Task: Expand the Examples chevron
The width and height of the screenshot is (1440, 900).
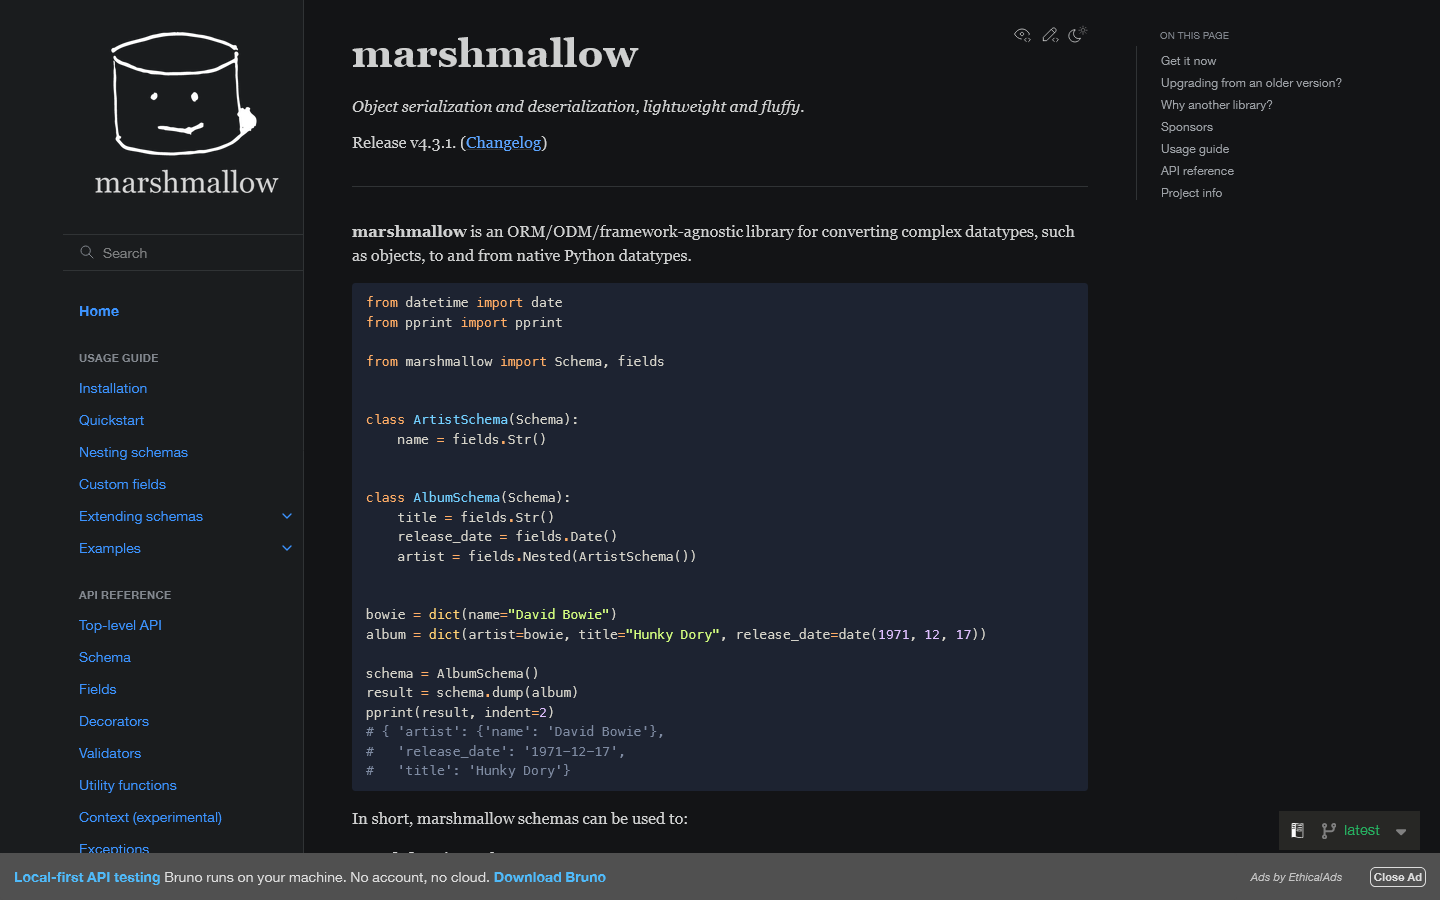Action: (287, 548)
